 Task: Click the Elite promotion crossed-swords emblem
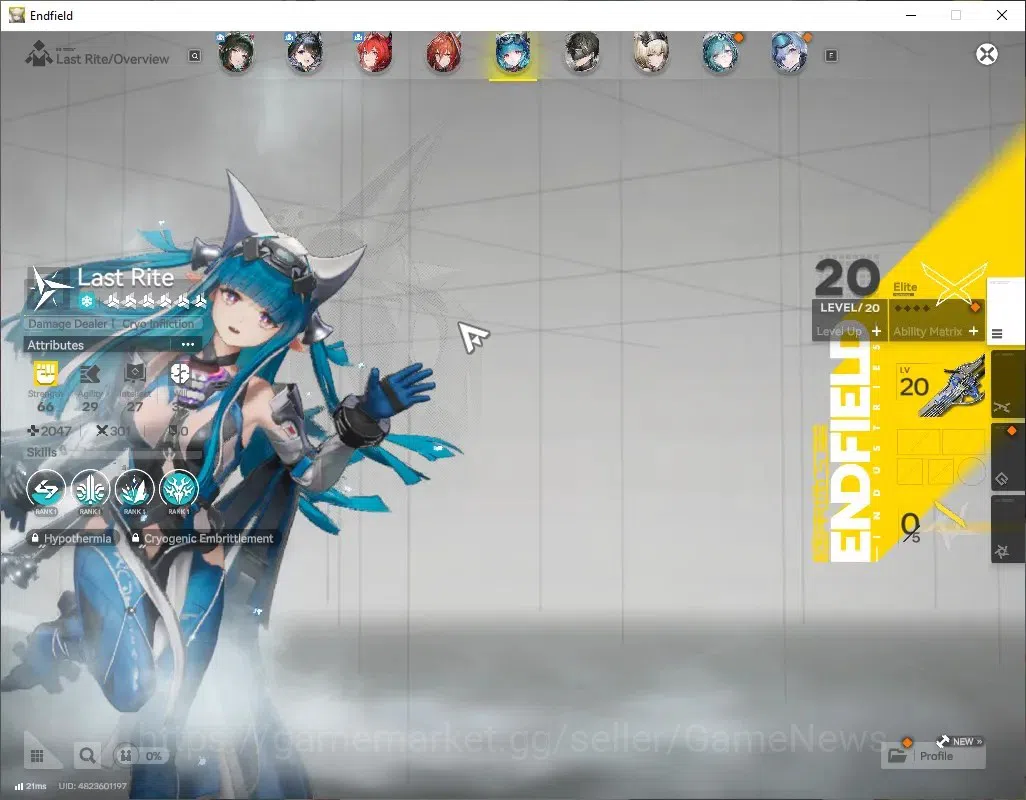pos(955,283)
